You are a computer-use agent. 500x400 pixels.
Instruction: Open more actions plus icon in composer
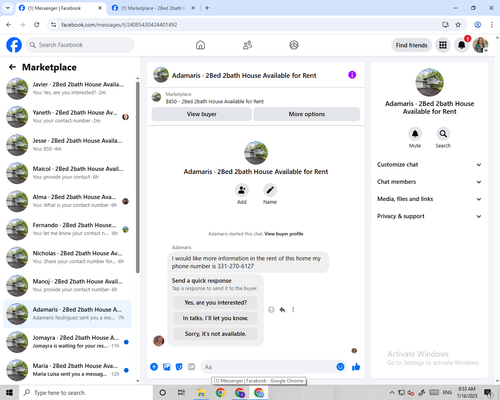(154, 367)
